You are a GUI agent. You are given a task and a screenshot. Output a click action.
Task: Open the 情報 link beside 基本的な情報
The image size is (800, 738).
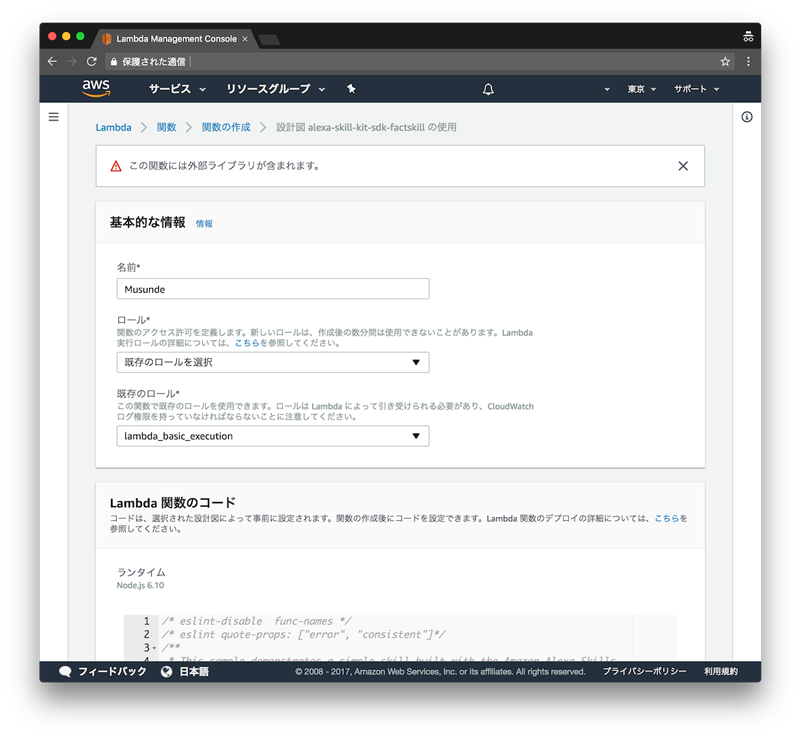(x=204, y=224)
